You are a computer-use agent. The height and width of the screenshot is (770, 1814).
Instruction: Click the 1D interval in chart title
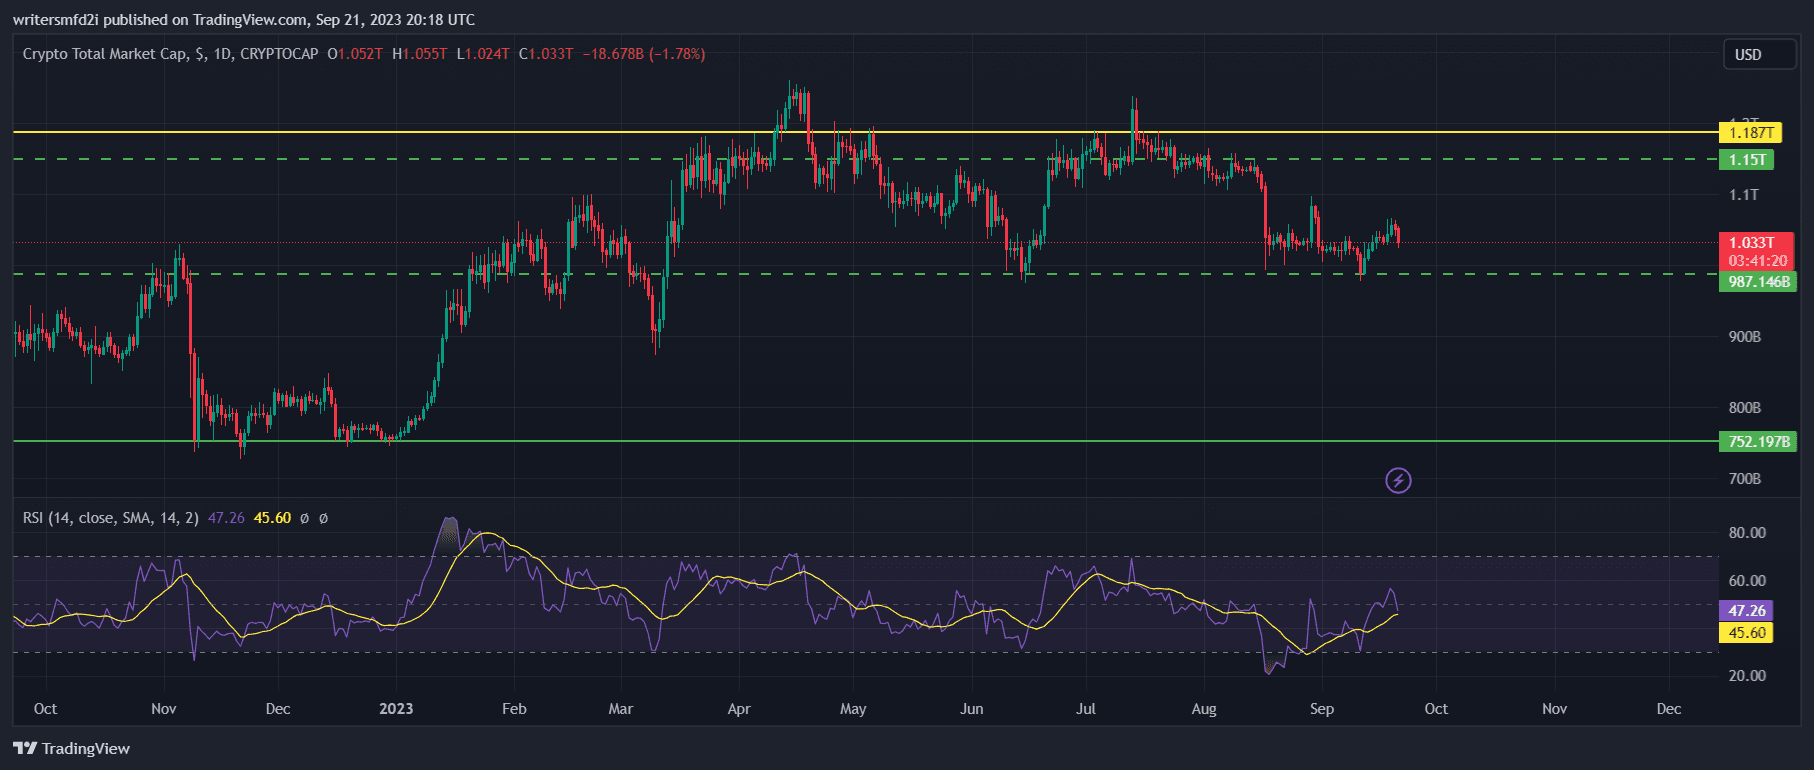(x=222, y=54)
